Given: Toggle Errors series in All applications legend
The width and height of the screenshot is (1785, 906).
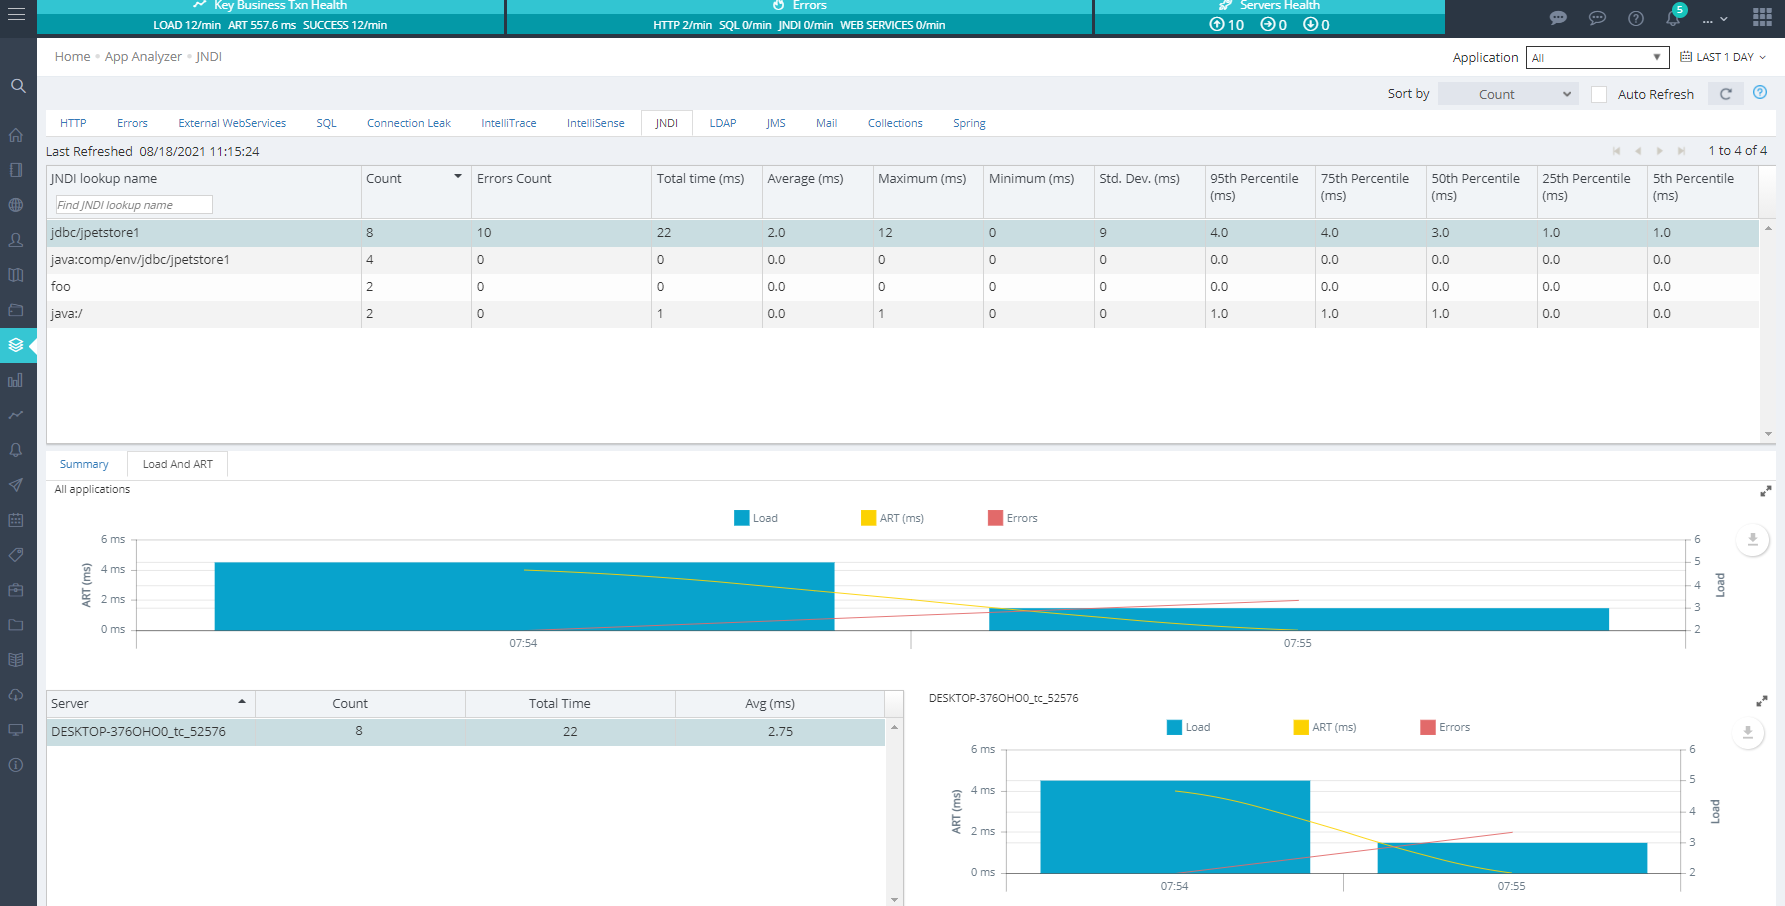Looking at the screenshot, I should [1012, 518].
